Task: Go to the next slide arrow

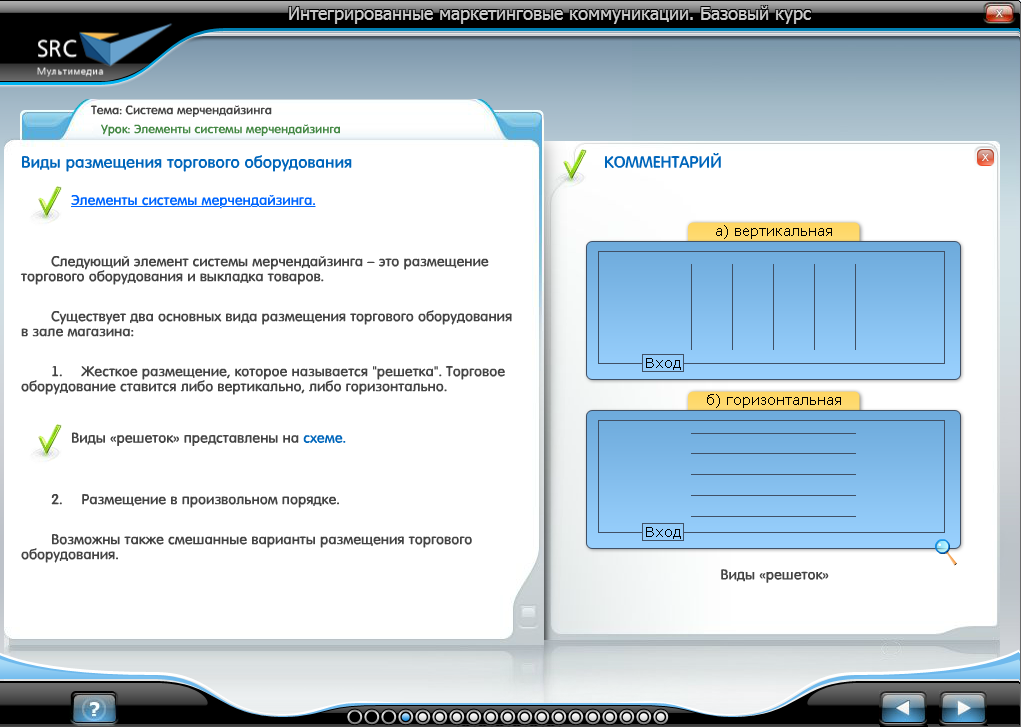Action: 962,708
